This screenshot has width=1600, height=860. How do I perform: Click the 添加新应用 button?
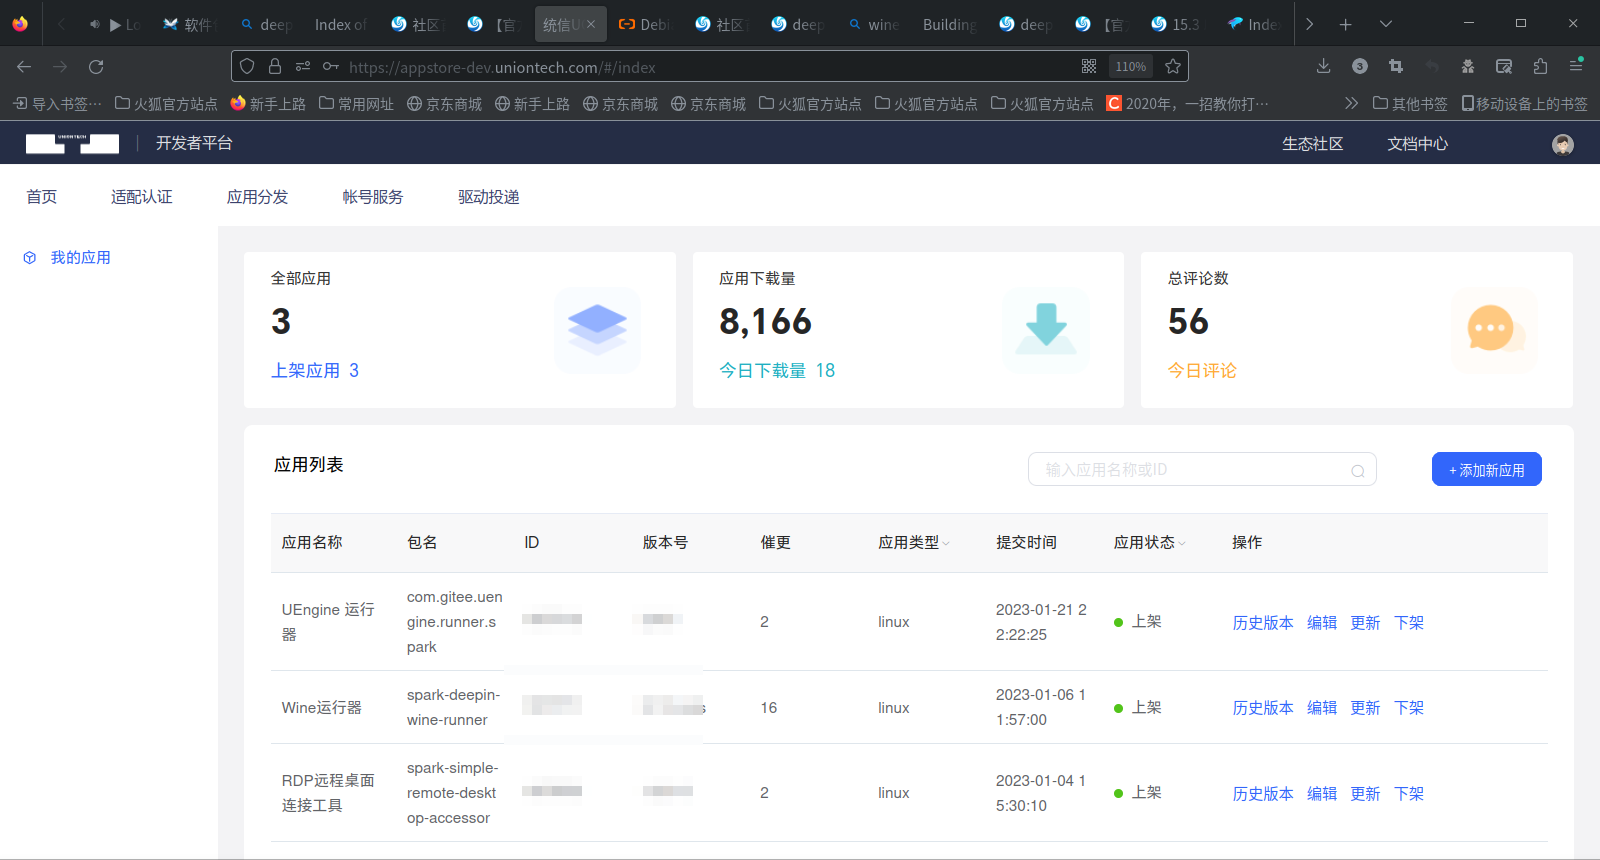pos(1486,470)
